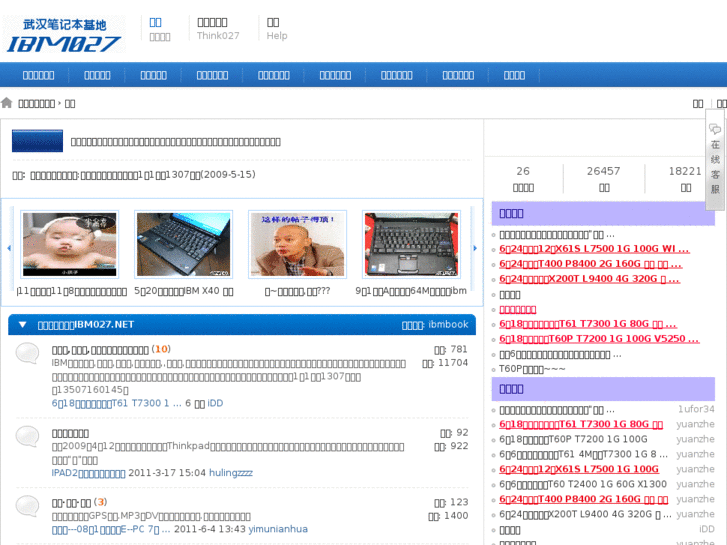The image size is (727, 545).
Task: Open lower list X200T L9400 4G 320G post
Action: 585,514
